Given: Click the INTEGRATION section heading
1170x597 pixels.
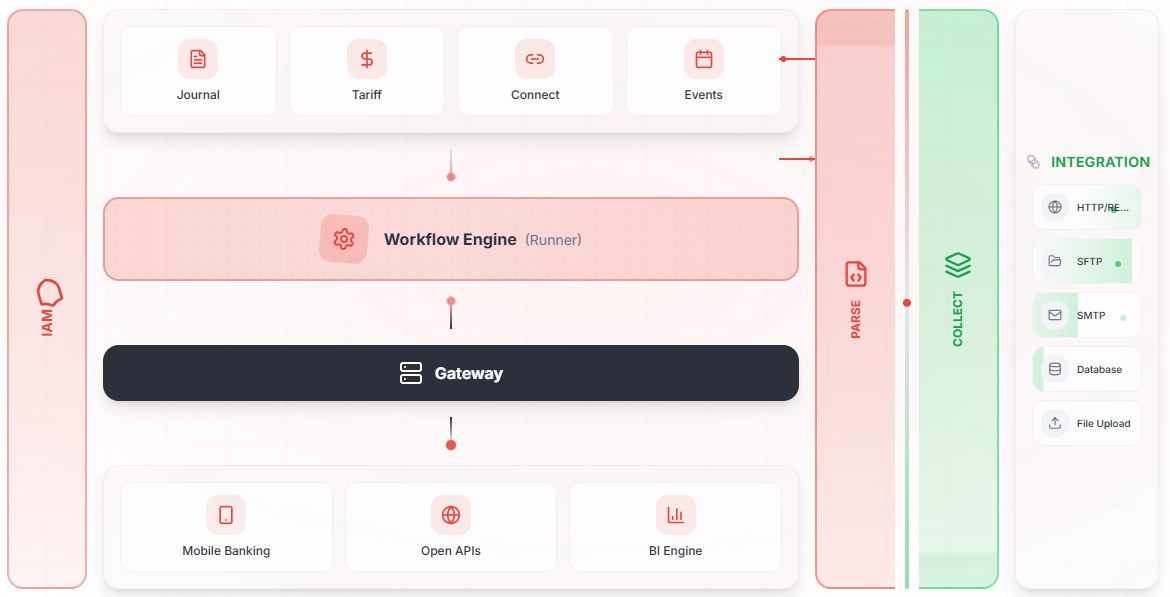Looking at the screenshot, I should tap(1100, 162).
